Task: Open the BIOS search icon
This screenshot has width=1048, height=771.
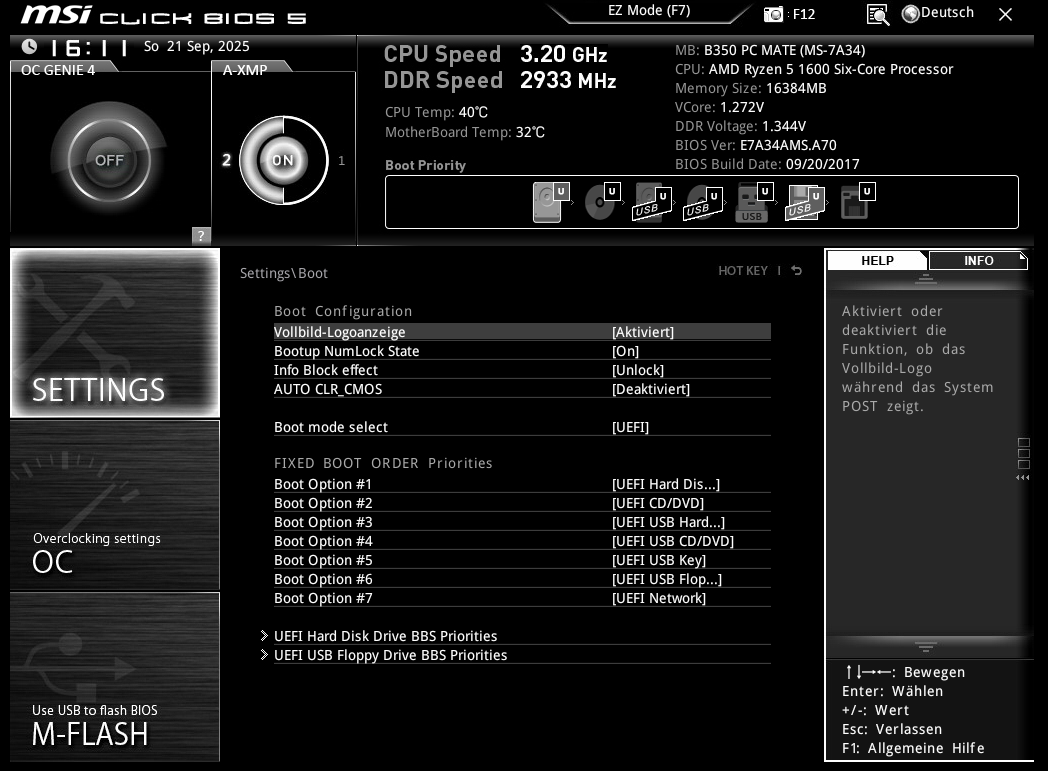Action: (x=877, y=15)
